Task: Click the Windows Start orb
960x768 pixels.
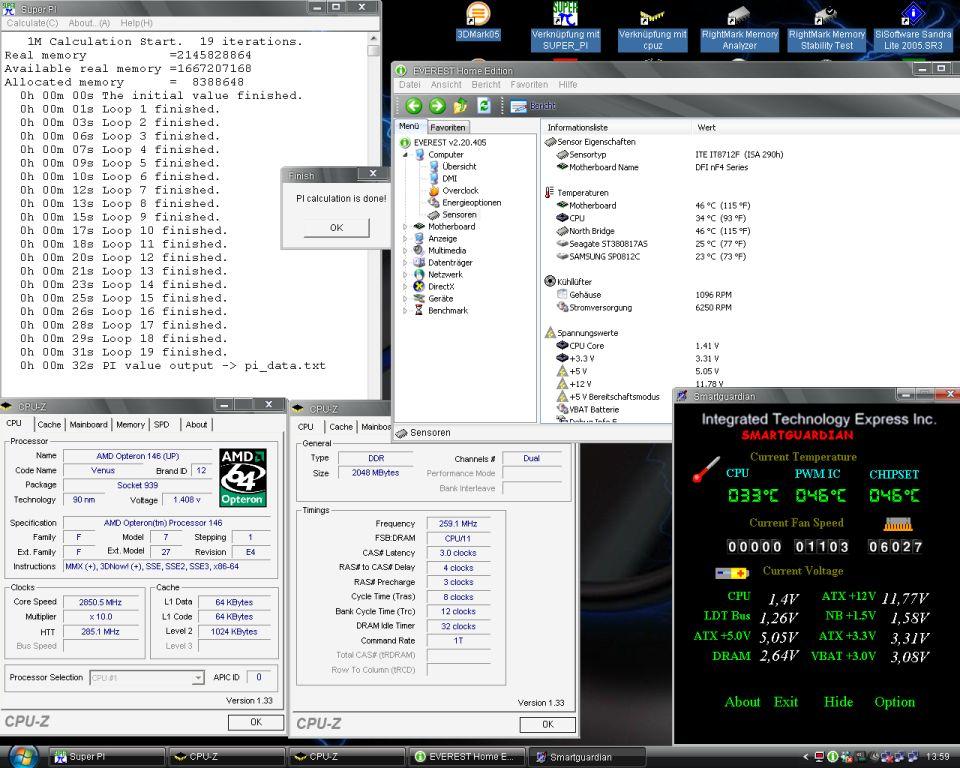Action: pyautogui.click(x=23, y=755)
